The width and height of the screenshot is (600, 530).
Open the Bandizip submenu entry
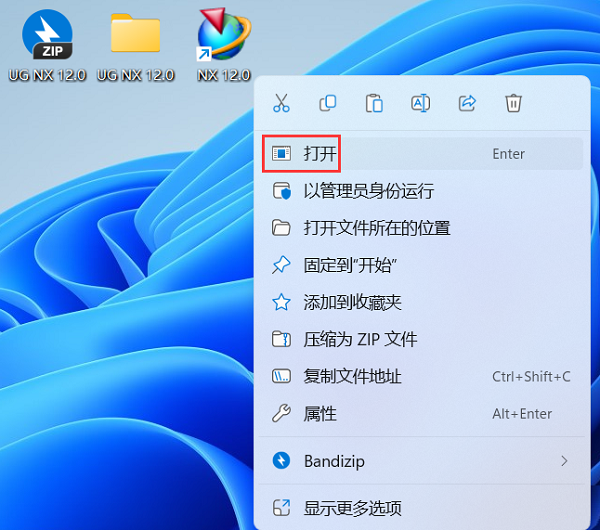[x=422, y=461]
